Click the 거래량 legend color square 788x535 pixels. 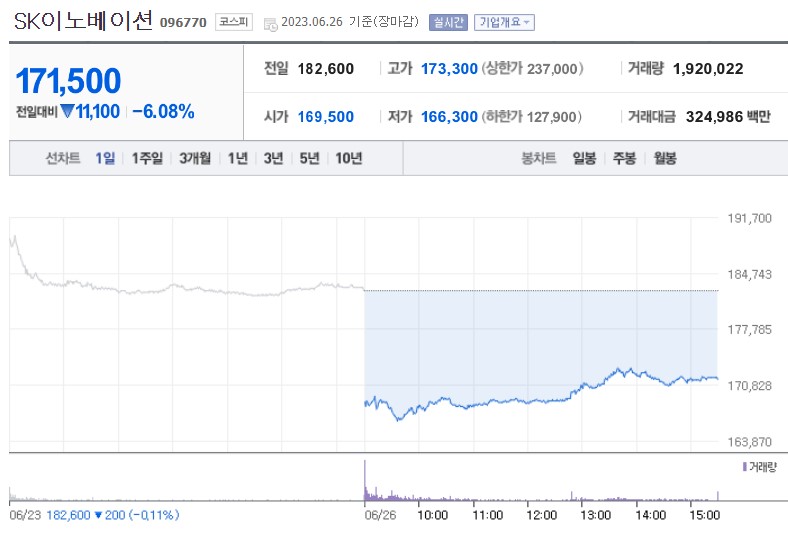pos(744,467)
